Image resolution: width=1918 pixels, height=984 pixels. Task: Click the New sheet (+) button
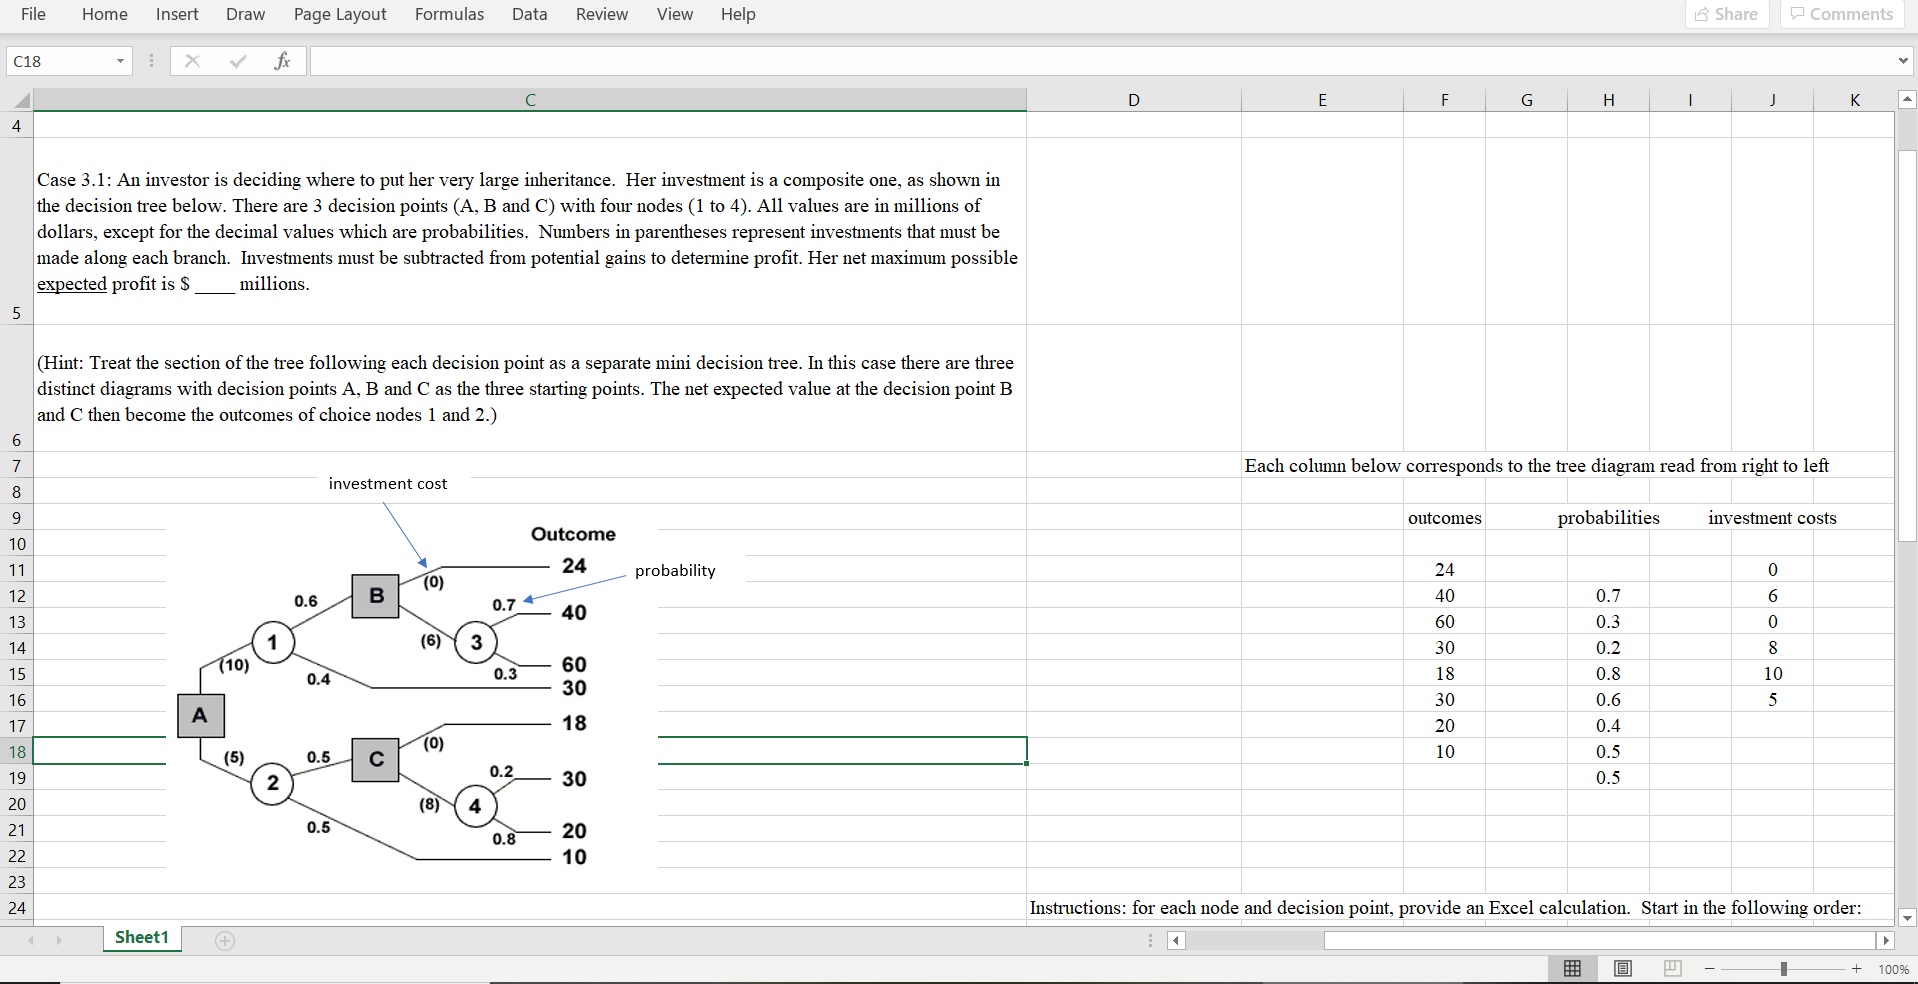click(x=225, y=941)
